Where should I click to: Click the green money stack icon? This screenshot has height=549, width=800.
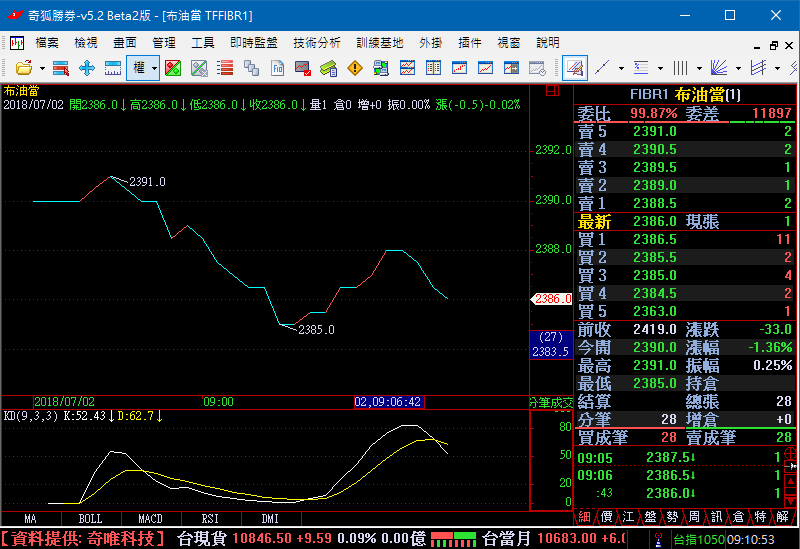pos(329,68)
